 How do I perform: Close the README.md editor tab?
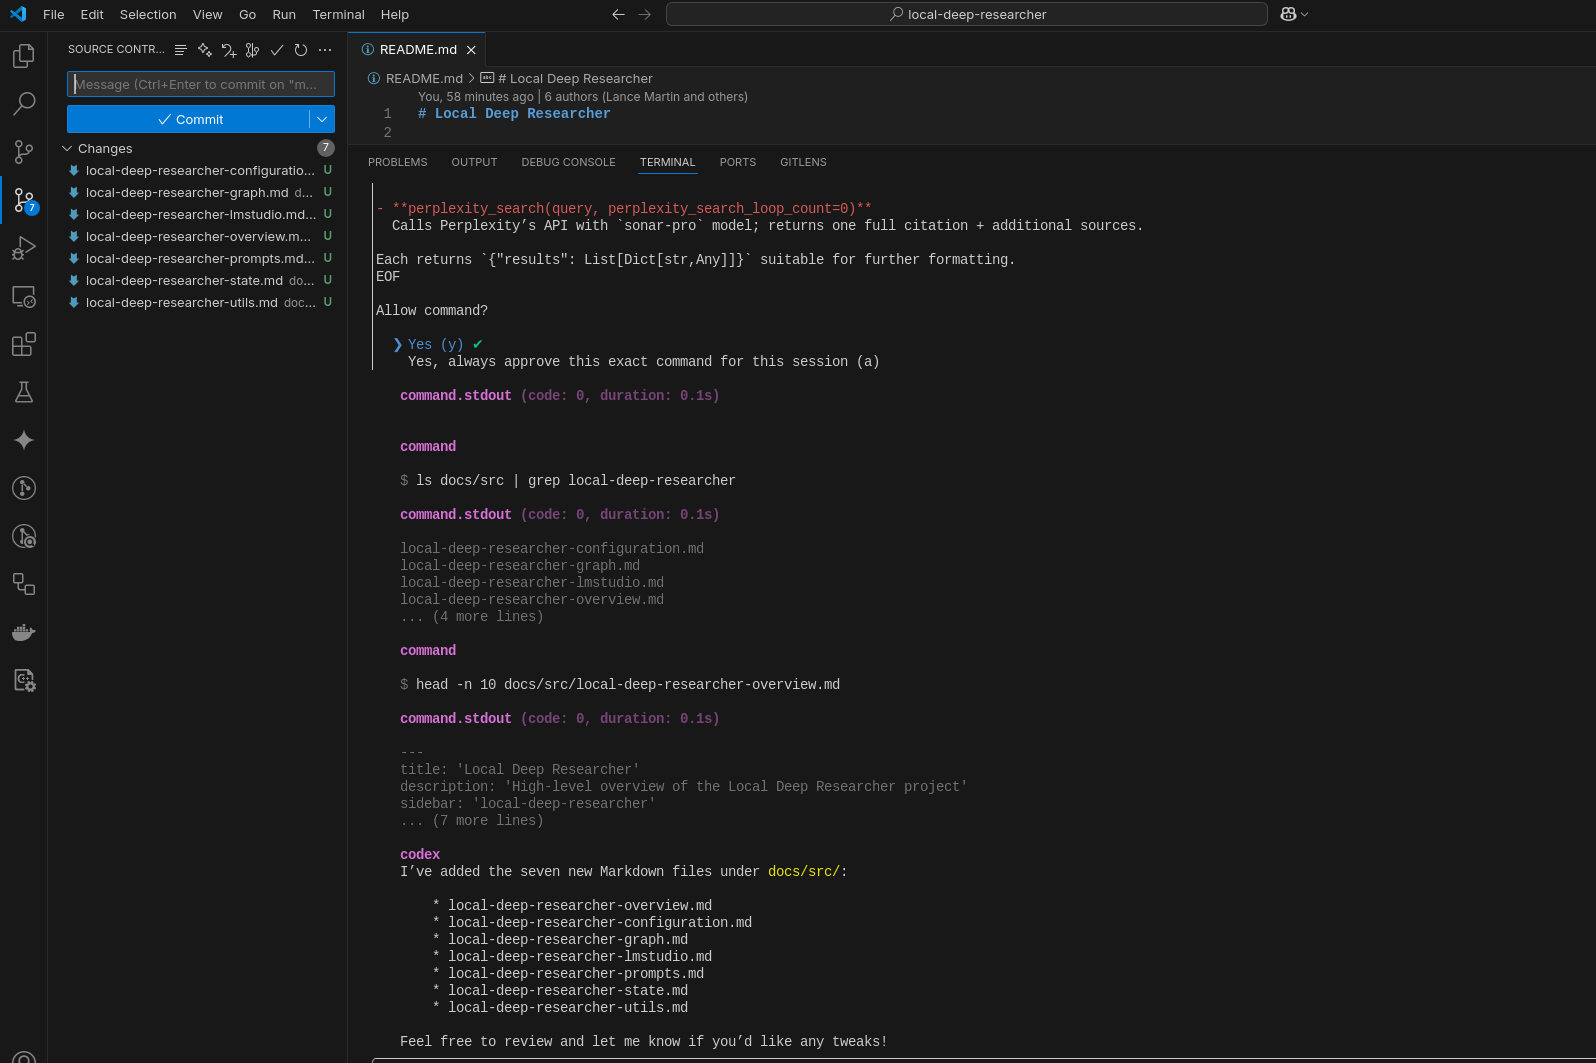tap(471, 50)
